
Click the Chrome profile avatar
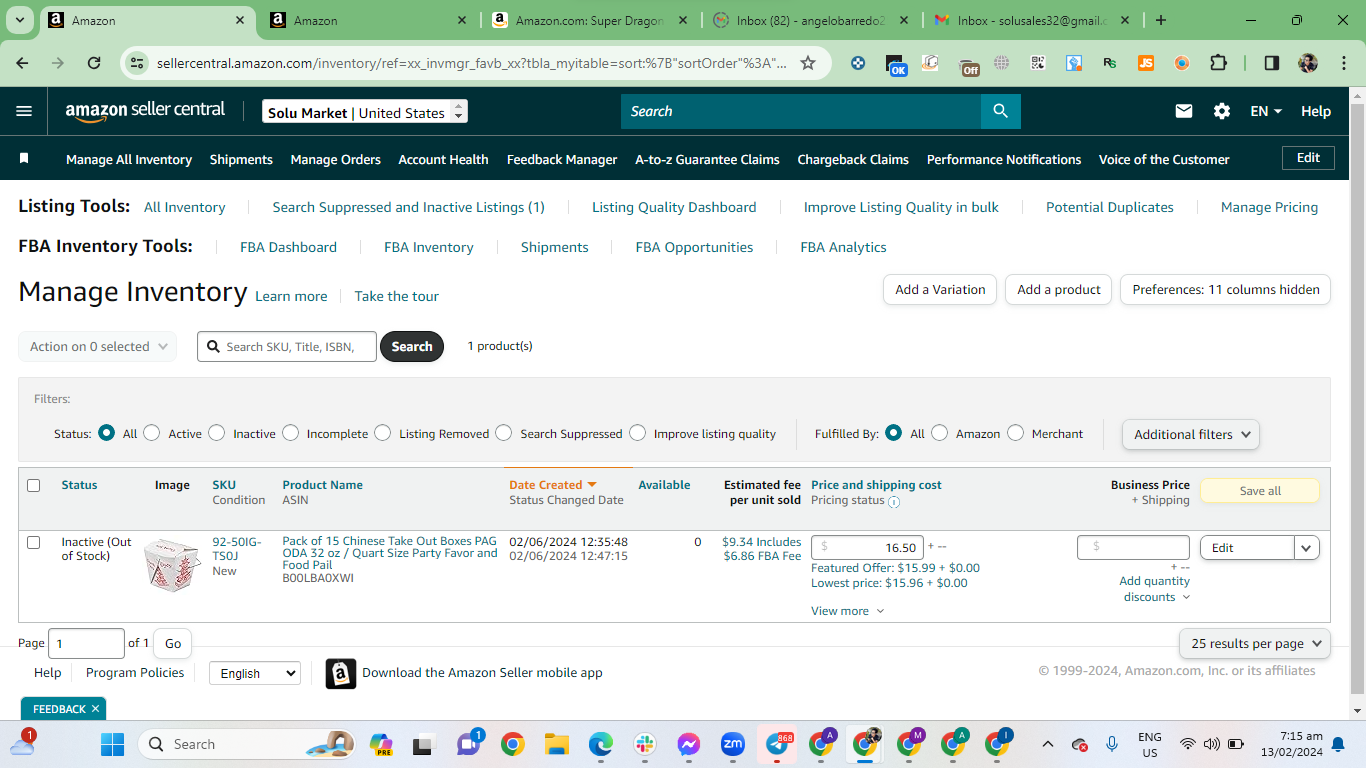(x=1308, y=63)
